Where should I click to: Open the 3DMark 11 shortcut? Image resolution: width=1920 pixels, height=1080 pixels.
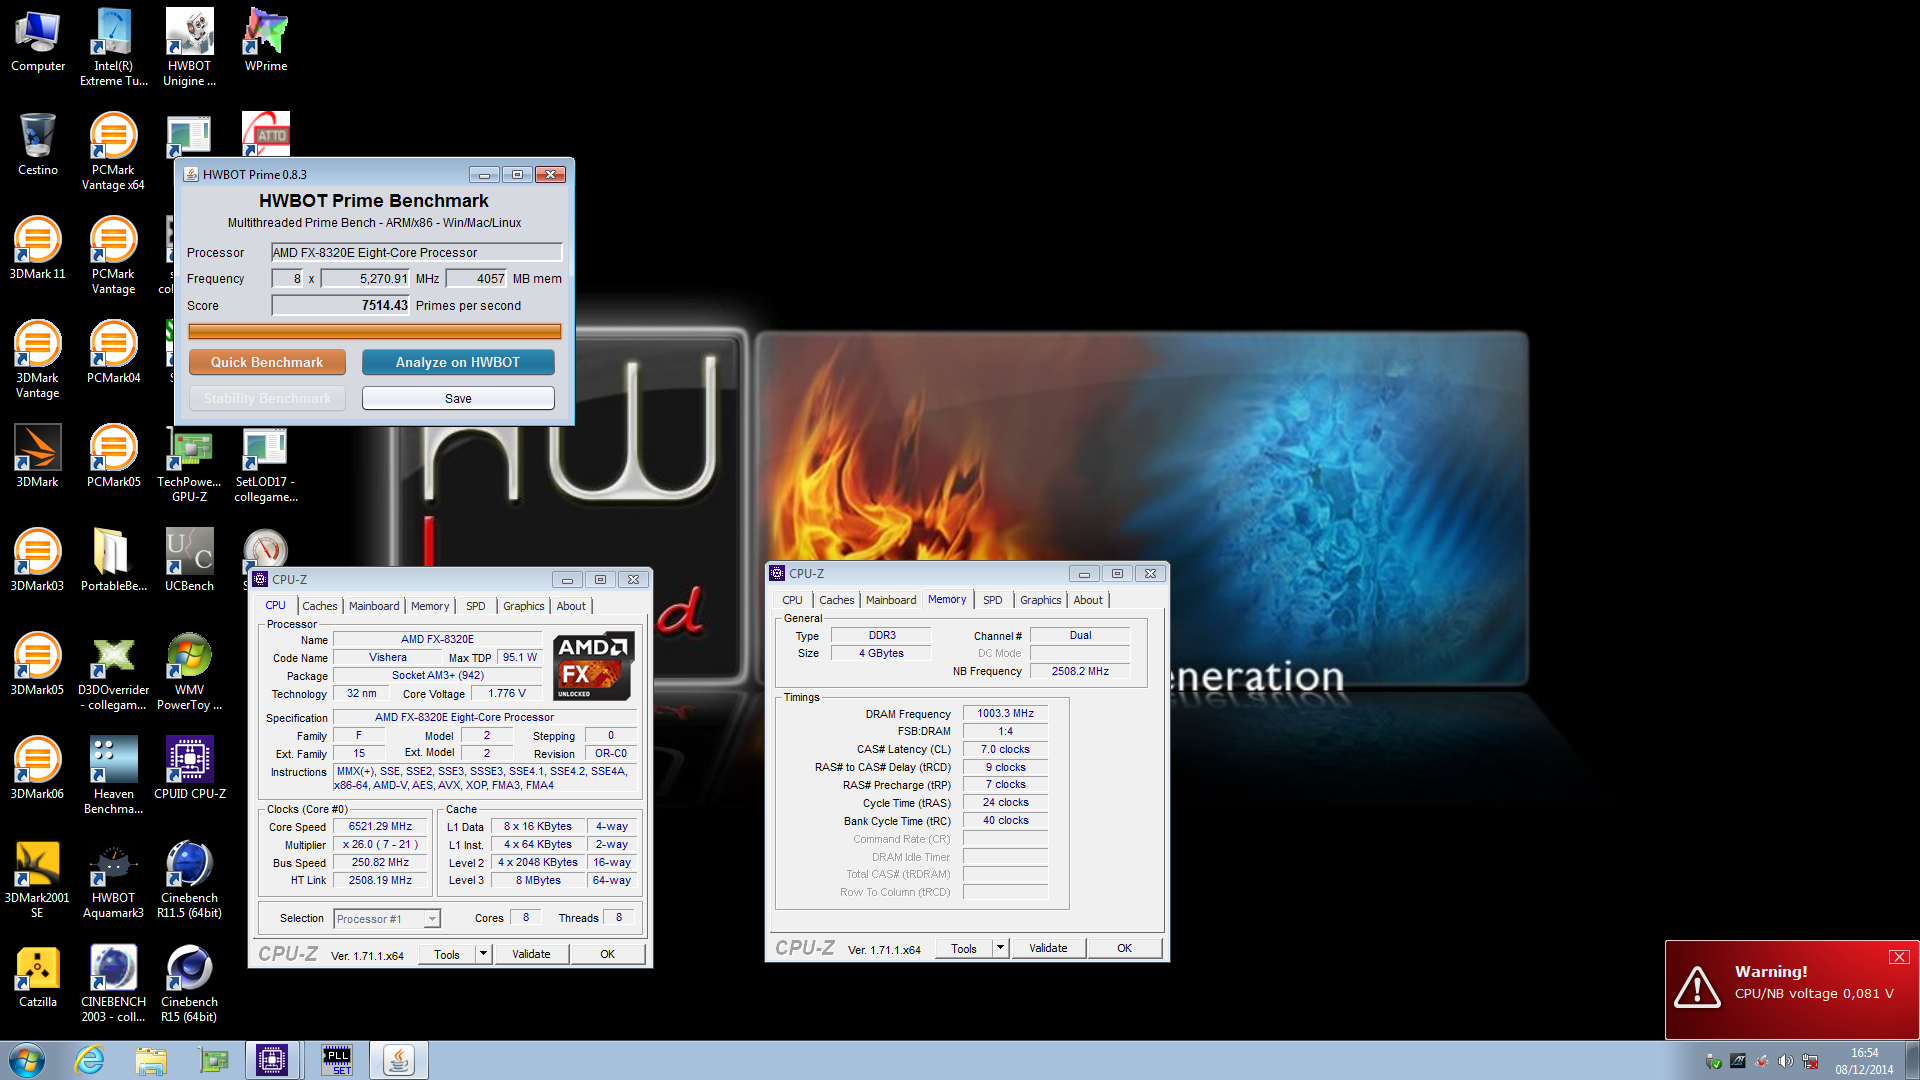[x=38, y=249]
